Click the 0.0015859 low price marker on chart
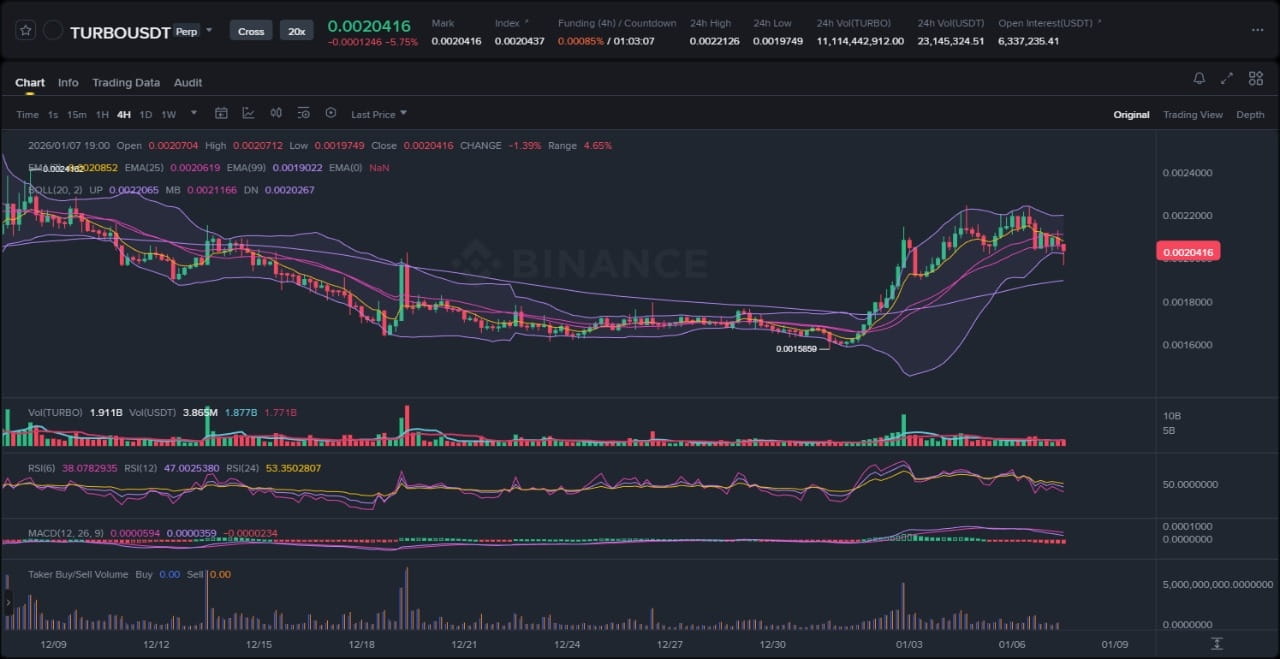The height and width of the screenshot is (659, 1280). point(796,348)
